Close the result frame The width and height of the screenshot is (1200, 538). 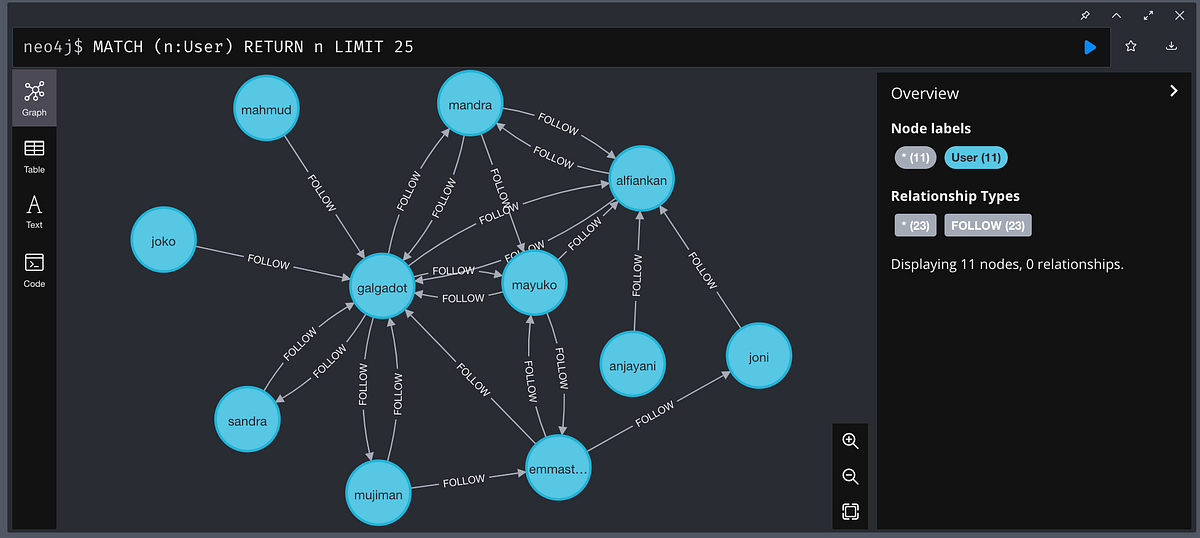(1179, 15)
